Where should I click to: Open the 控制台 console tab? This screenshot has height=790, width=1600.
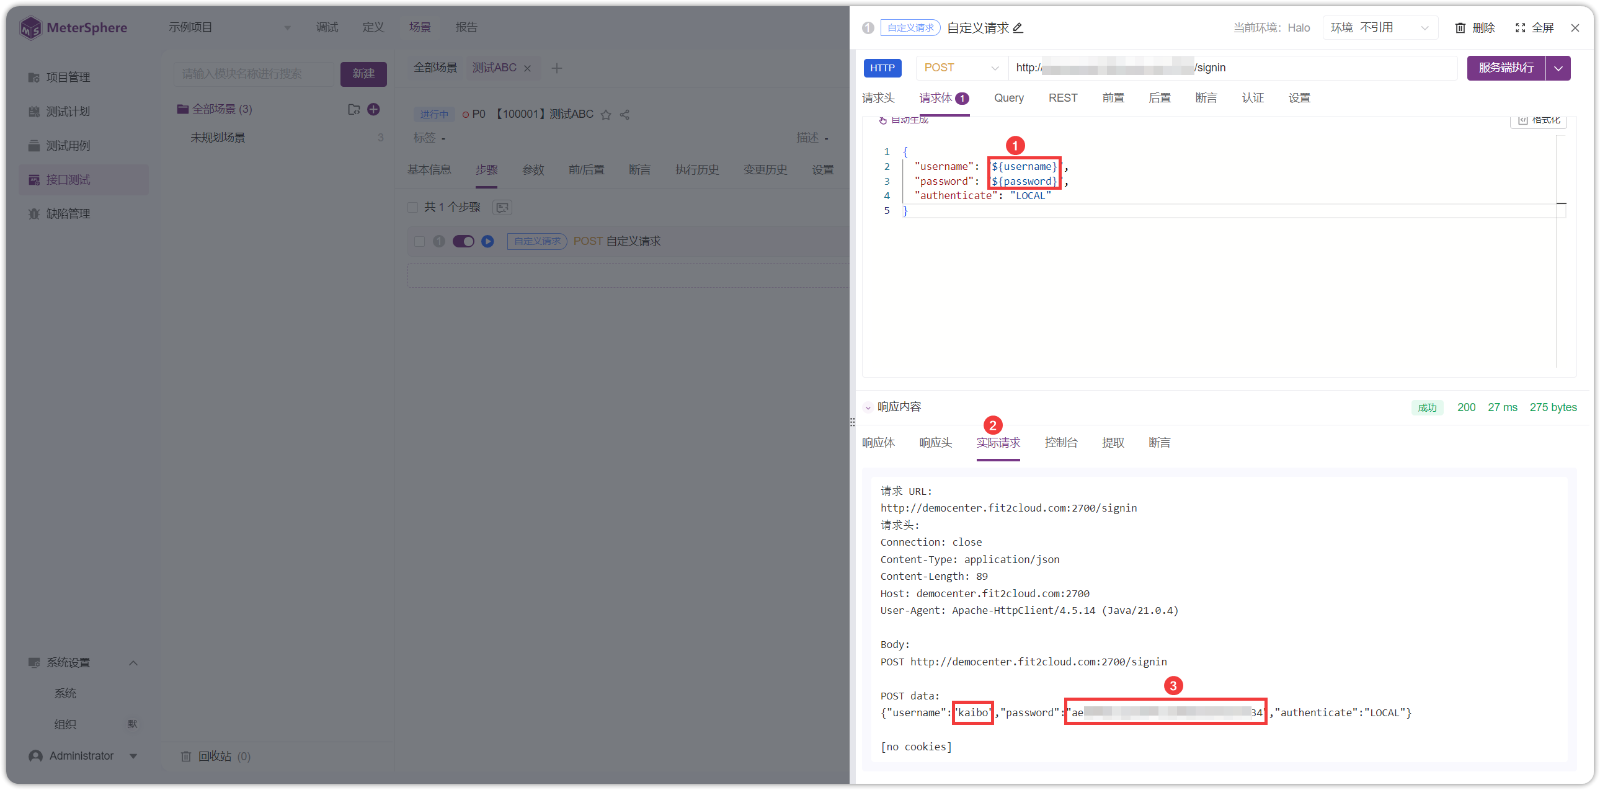coord(1061,443)
